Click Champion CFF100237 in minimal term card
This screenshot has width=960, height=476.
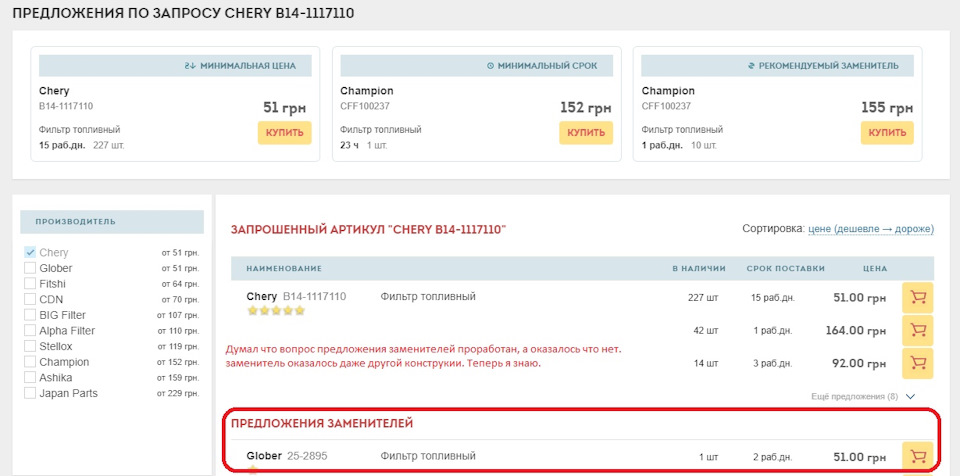(x=367, y=98)
